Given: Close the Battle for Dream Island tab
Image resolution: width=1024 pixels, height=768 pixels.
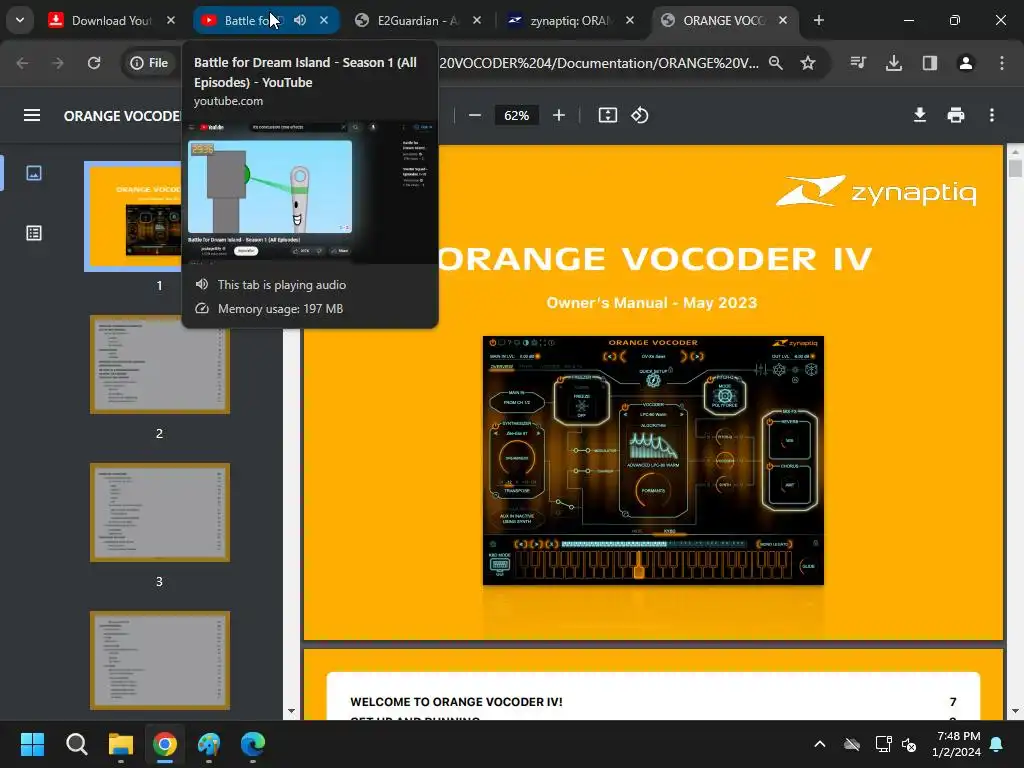Looking at the screenshot, I should [x=324, y=20].
